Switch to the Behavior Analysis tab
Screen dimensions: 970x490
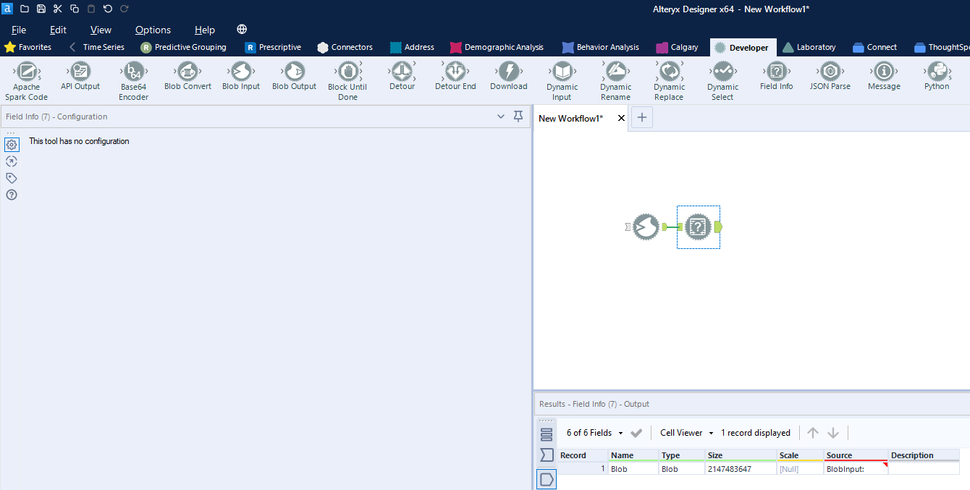600,47
